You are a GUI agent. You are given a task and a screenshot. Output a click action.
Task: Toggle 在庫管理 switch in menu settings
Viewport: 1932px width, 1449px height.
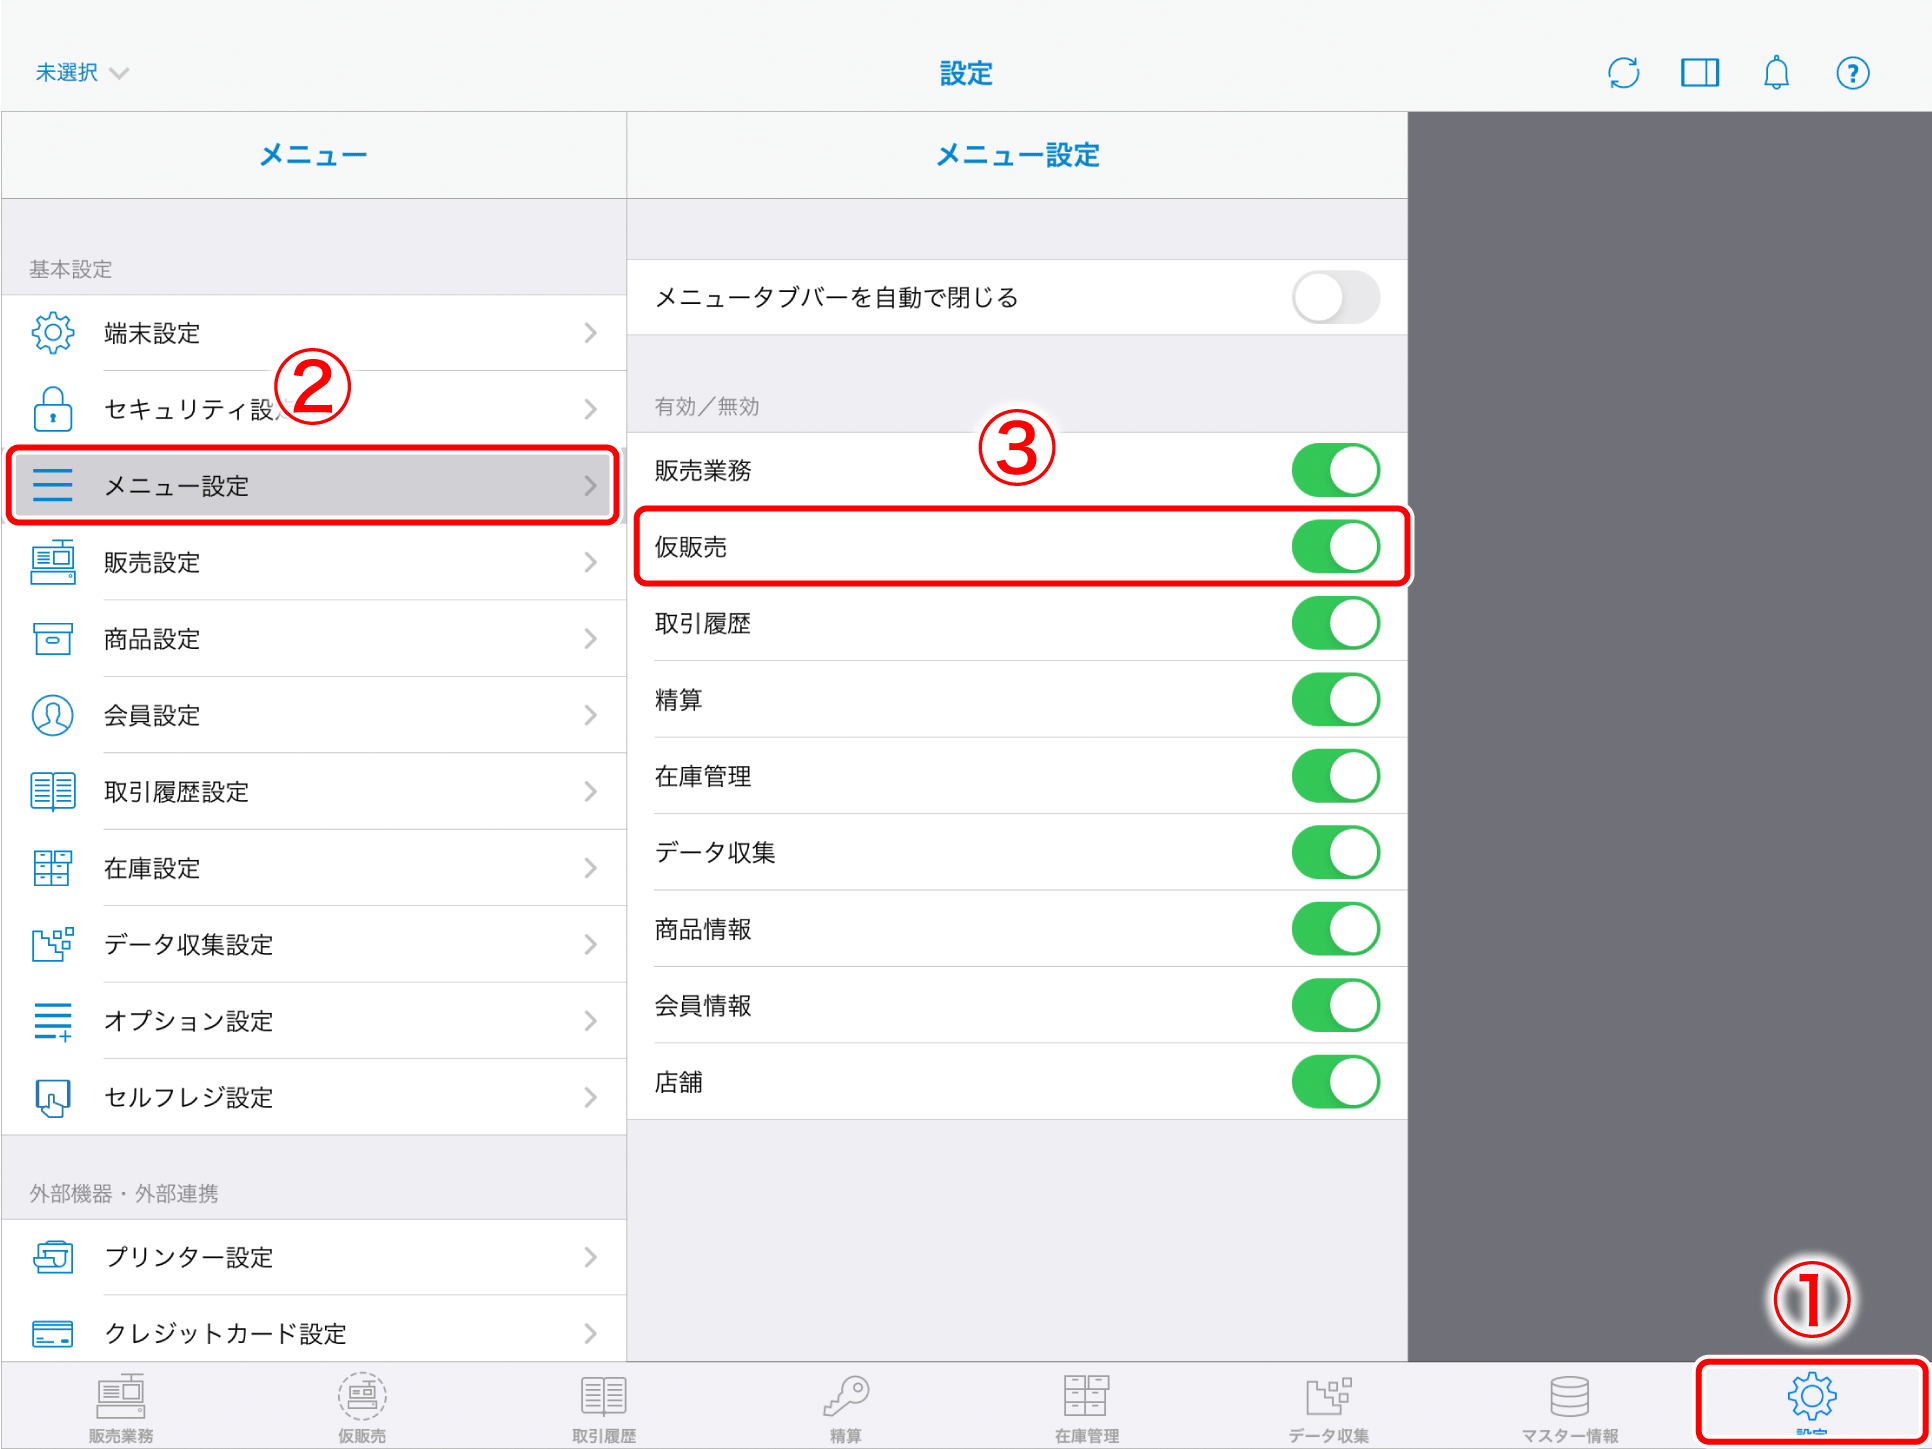[1335, 776]
